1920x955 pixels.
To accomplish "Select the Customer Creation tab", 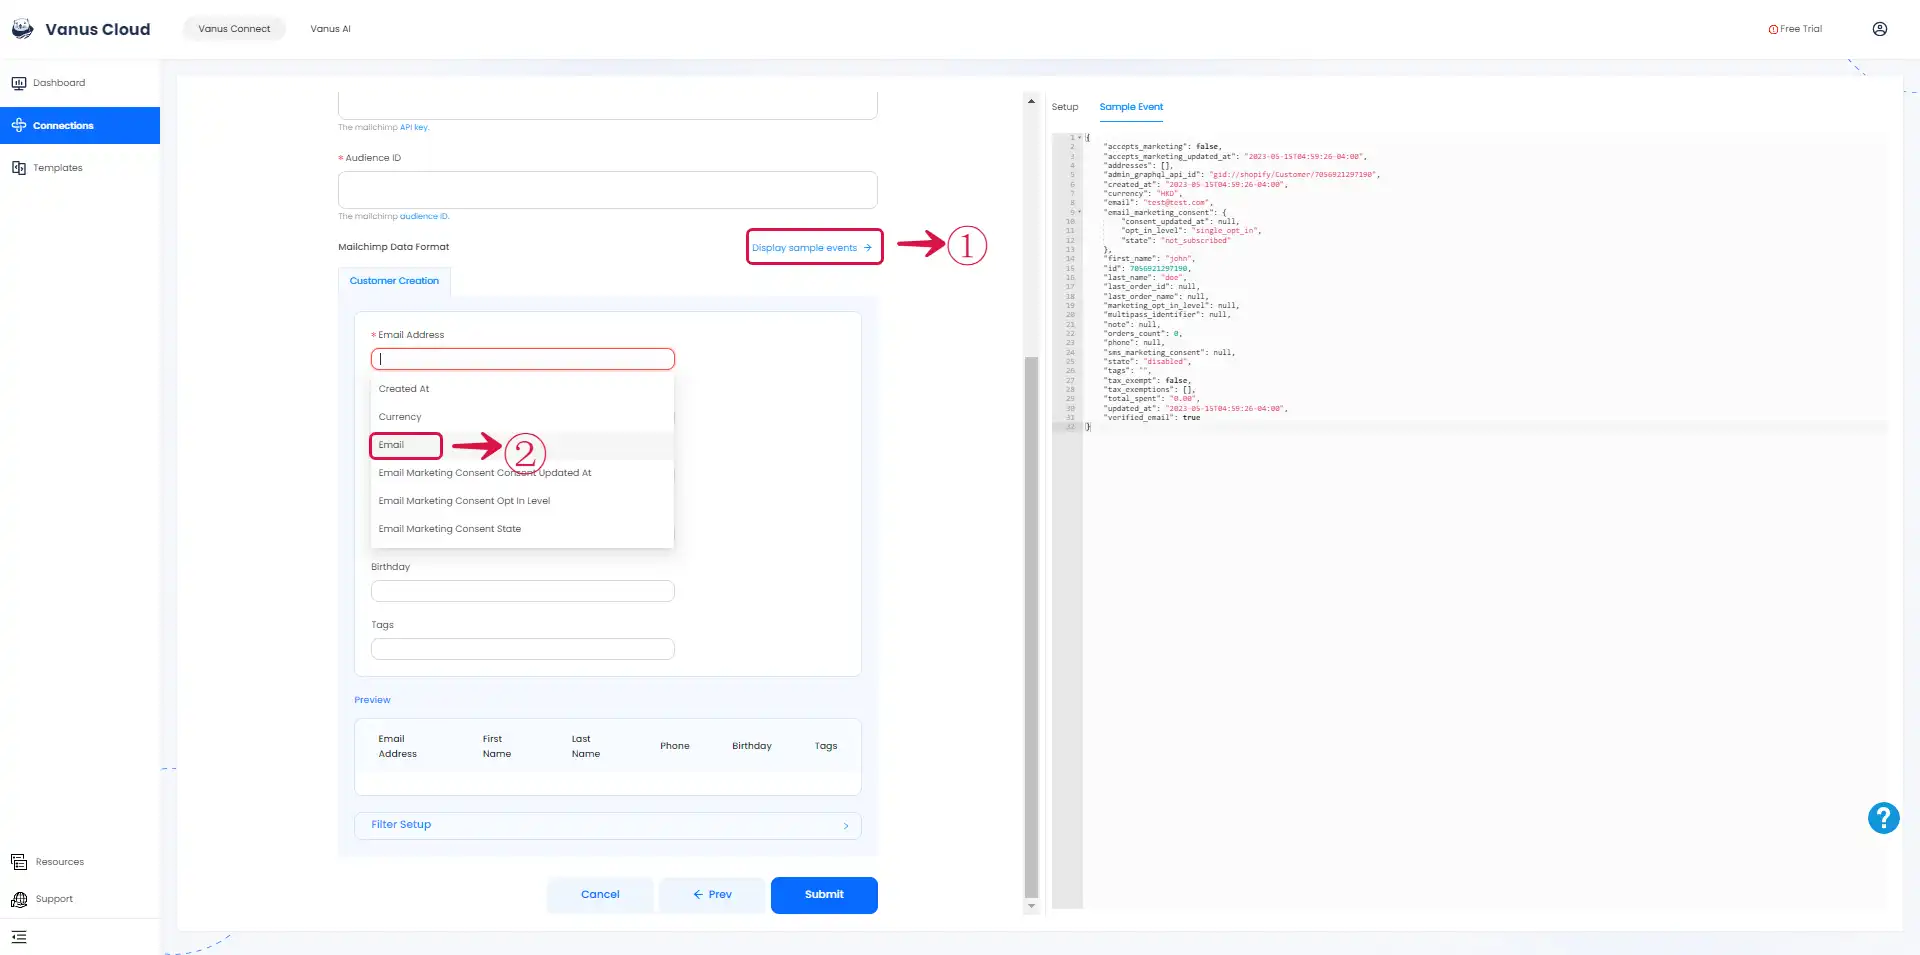I will (x=394, y=281).
